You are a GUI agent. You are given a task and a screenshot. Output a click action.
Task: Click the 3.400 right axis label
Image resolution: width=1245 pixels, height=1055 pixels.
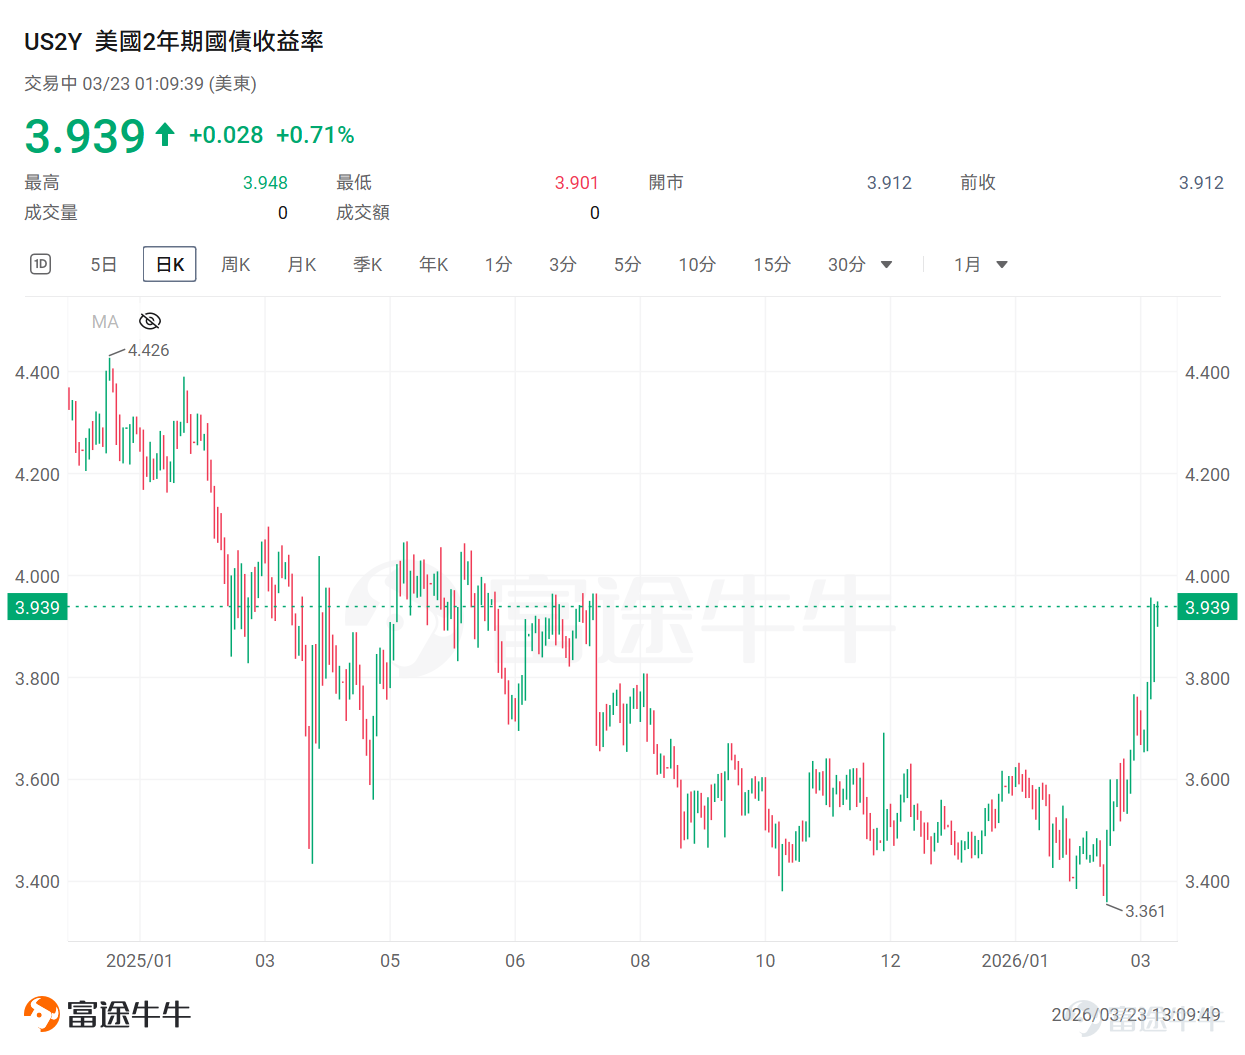point(1207,881)
